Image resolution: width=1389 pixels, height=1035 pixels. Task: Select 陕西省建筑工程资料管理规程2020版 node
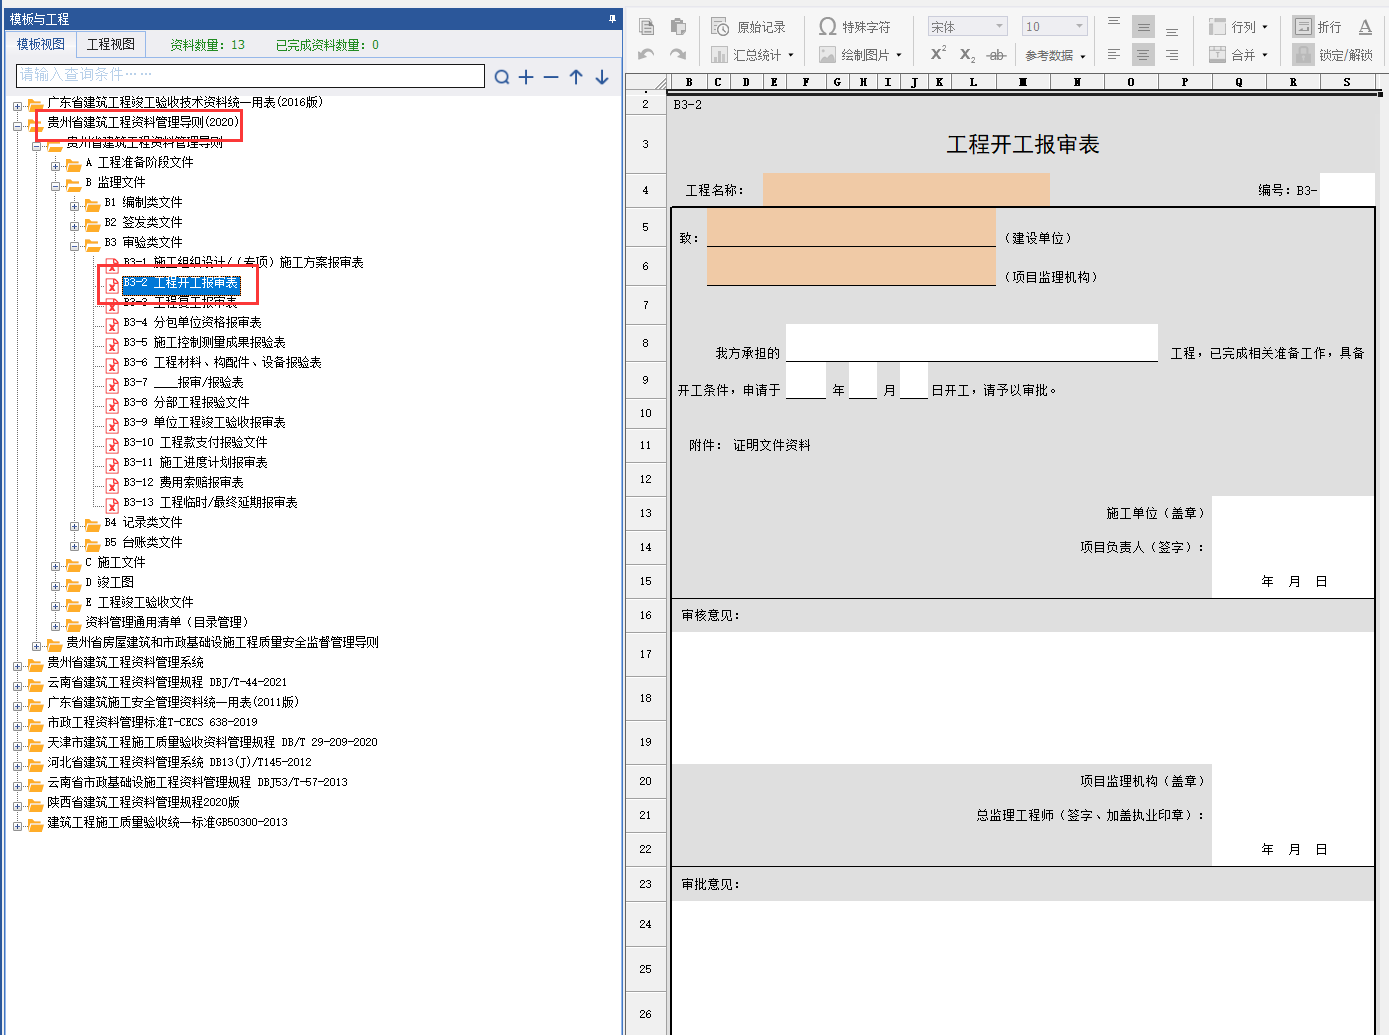tap(144, 802)
